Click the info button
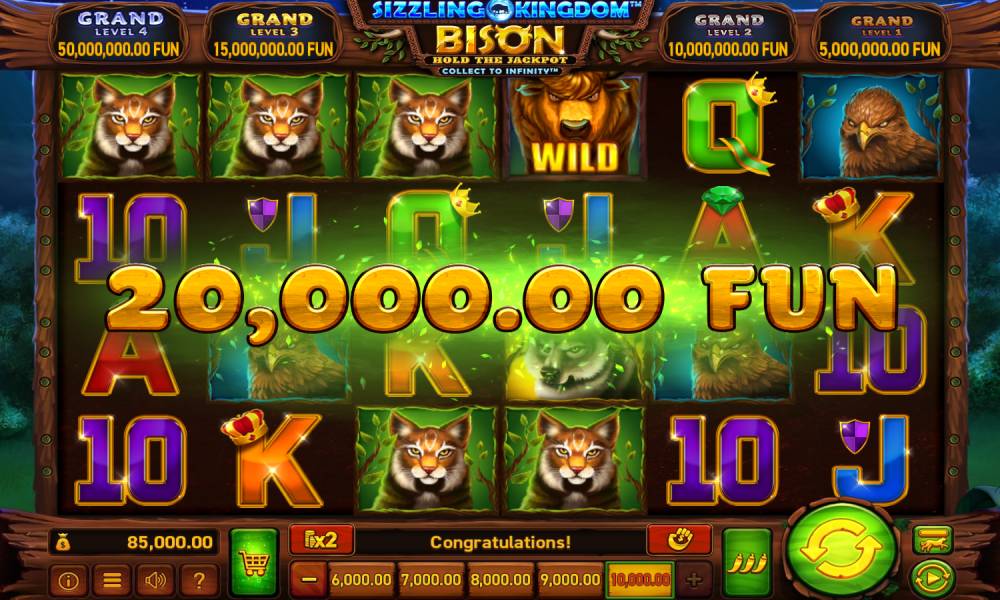This screenshot has width=1000, height=600. pos(69,580)
